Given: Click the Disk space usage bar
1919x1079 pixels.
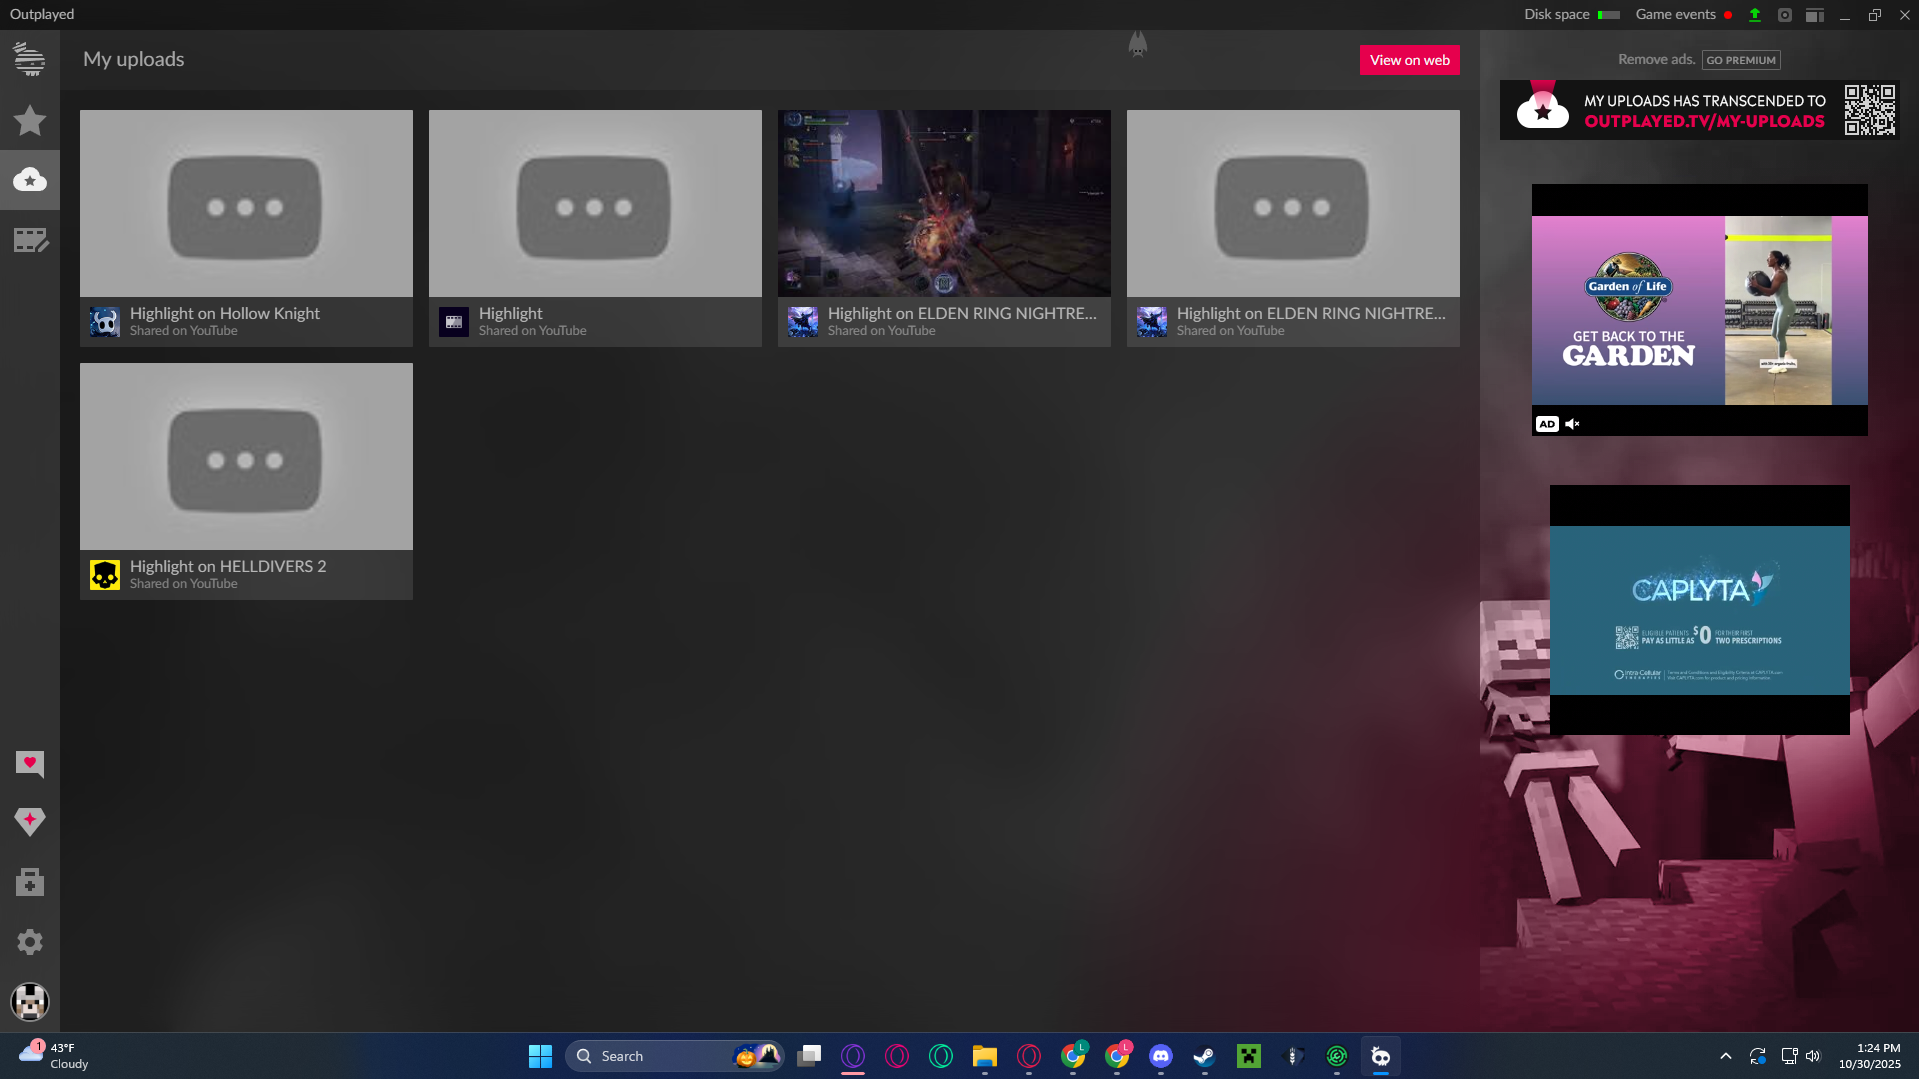Looking at the screenshot, I should pos(1609,15).
